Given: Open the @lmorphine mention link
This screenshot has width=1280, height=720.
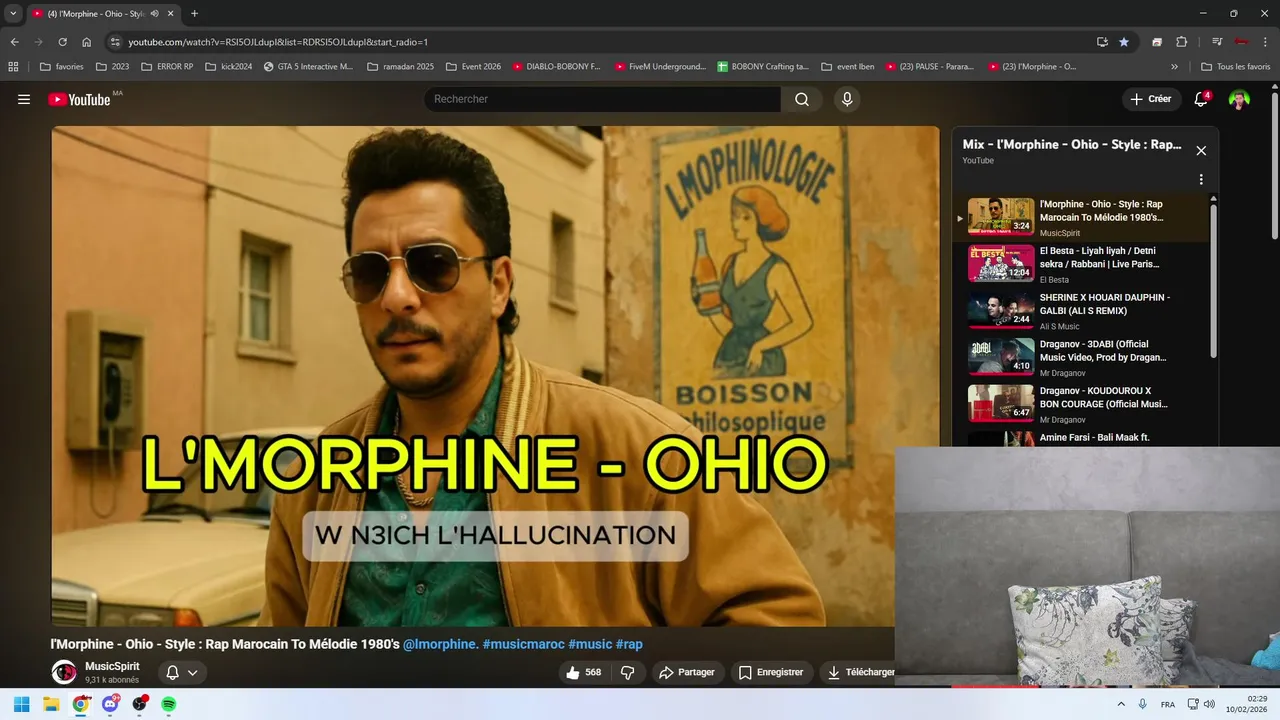Looking at the screenshot, I should click(x=441, y=644).
